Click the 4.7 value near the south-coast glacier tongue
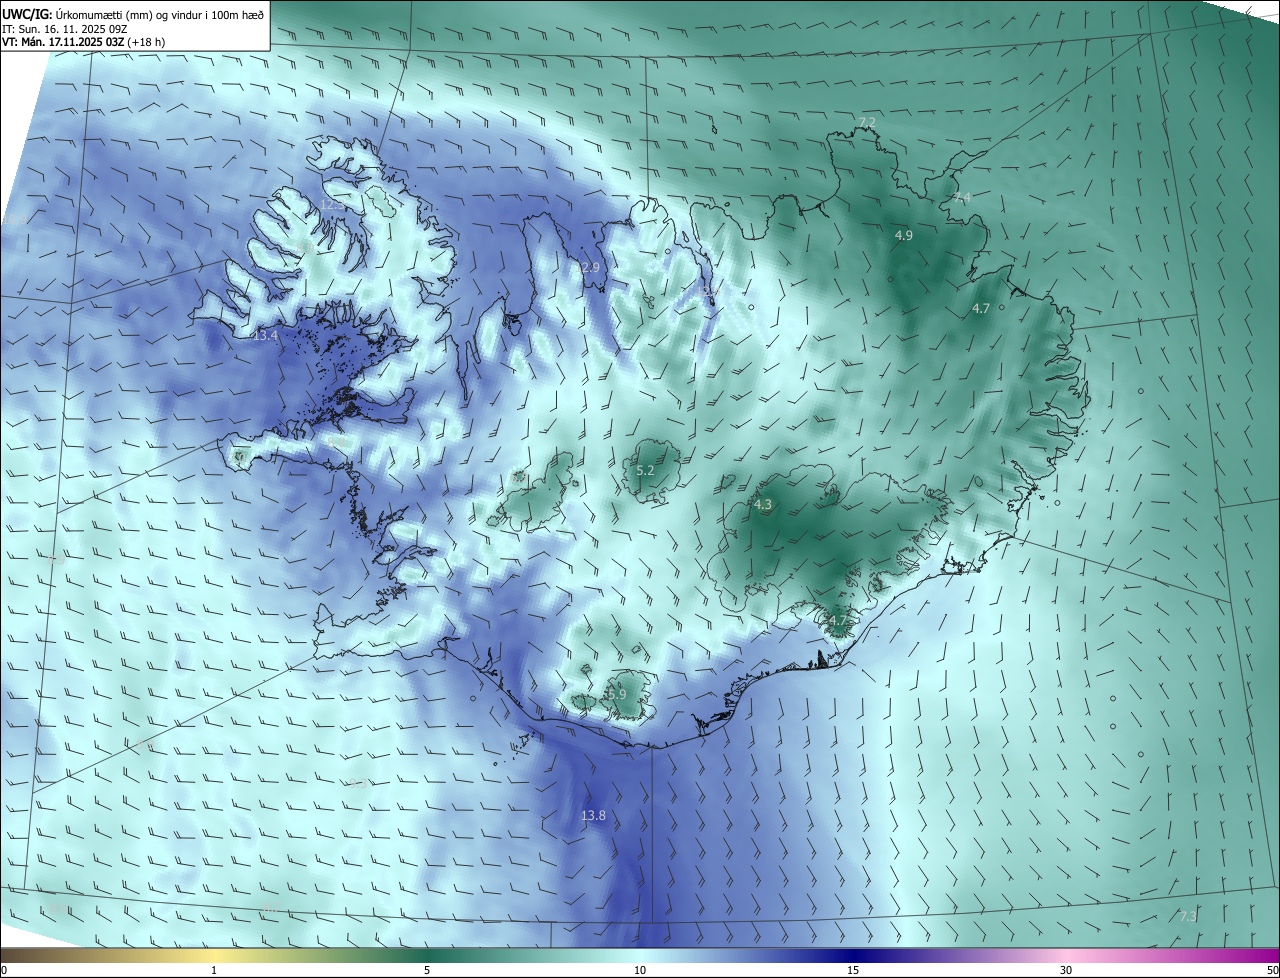Image resolution: width=1280 pixels, height=978 pixels. coord(838,621)
